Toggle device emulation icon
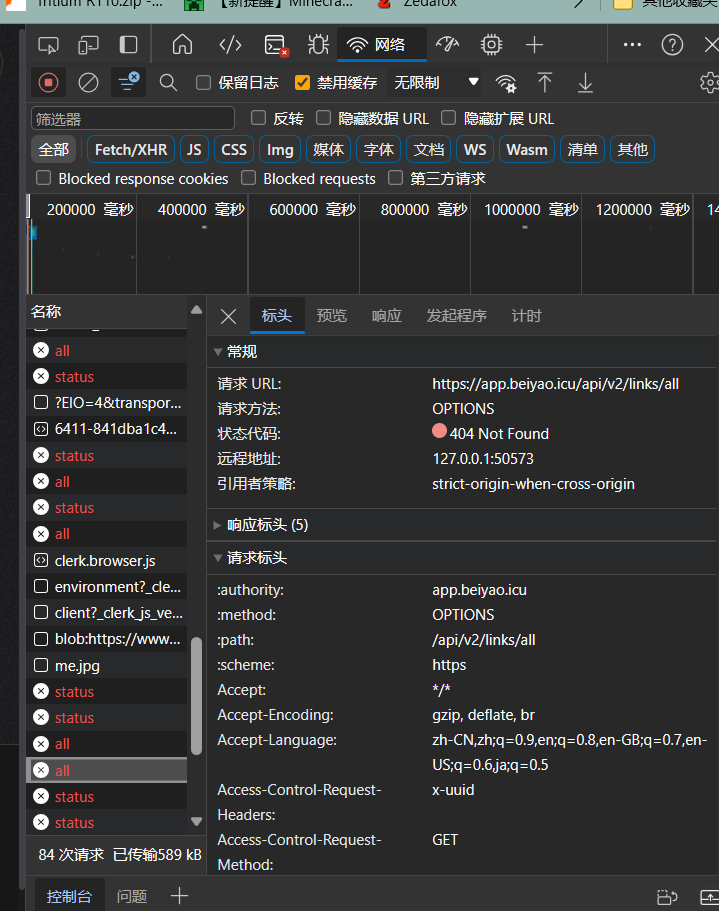 click(x=88, y=45)
